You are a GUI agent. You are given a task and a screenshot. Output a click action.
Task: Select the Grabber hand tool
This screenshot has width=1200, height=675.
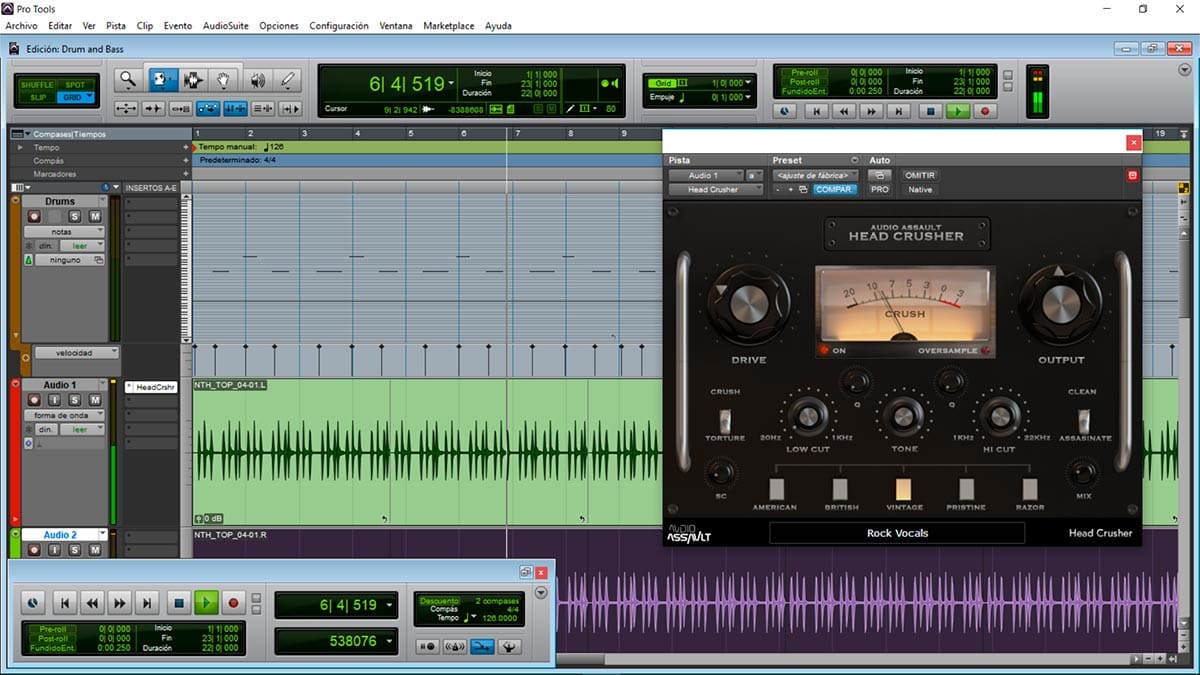click(224, 80)
